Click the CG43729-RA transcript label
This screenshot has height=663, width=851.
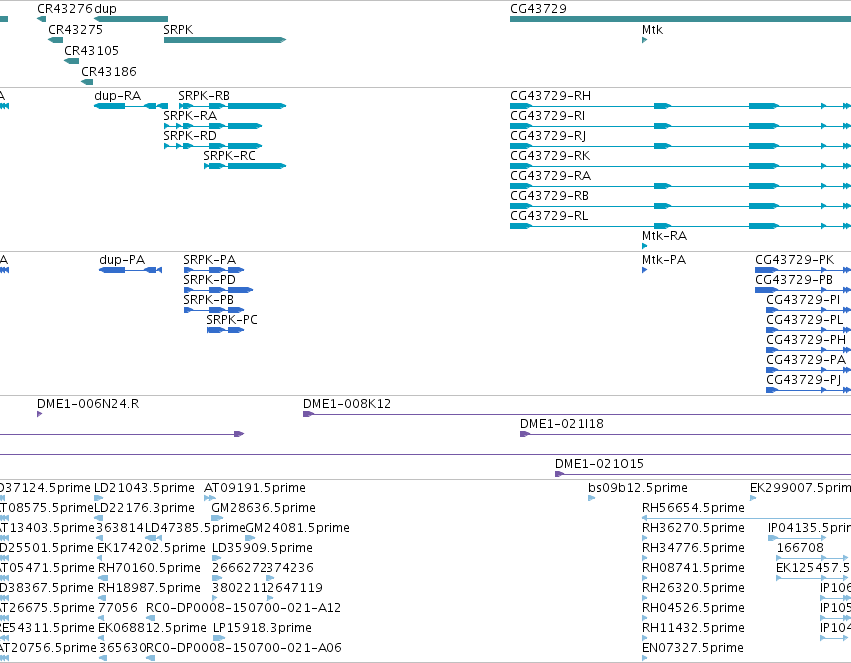pyautogui.click(x=550, y=176)
